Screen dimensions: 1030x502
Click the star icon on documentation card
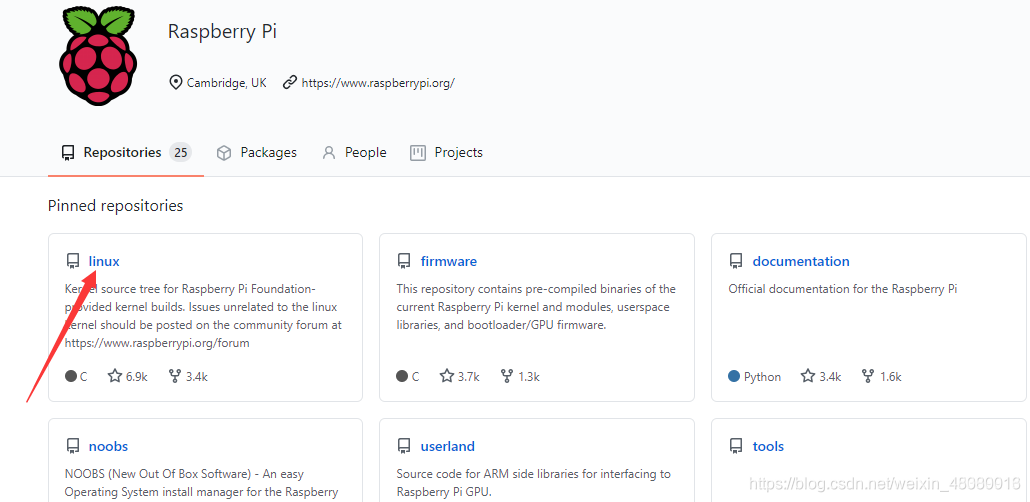pos(808,376)
